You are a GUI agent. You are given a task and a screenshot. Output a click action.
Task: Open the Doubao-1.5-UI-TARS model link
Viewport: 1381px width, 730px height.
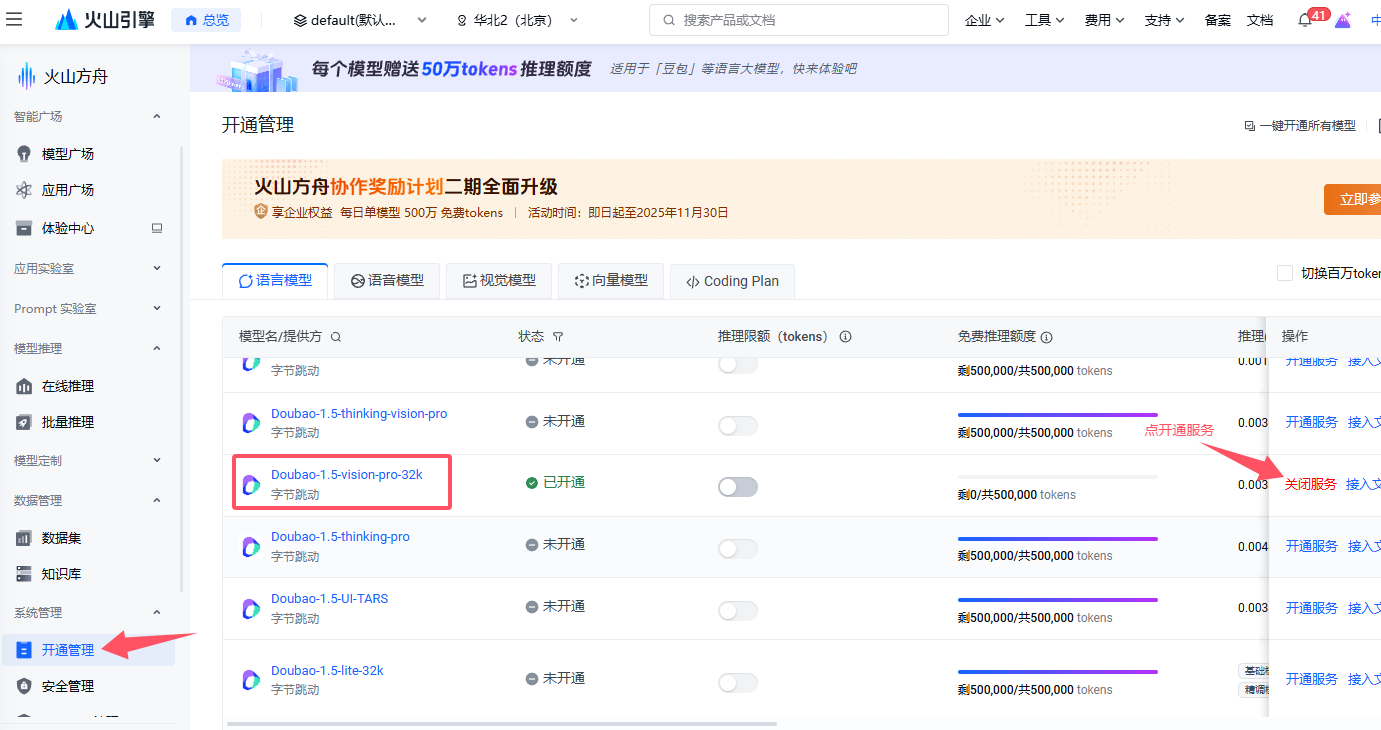click(329, 599)
